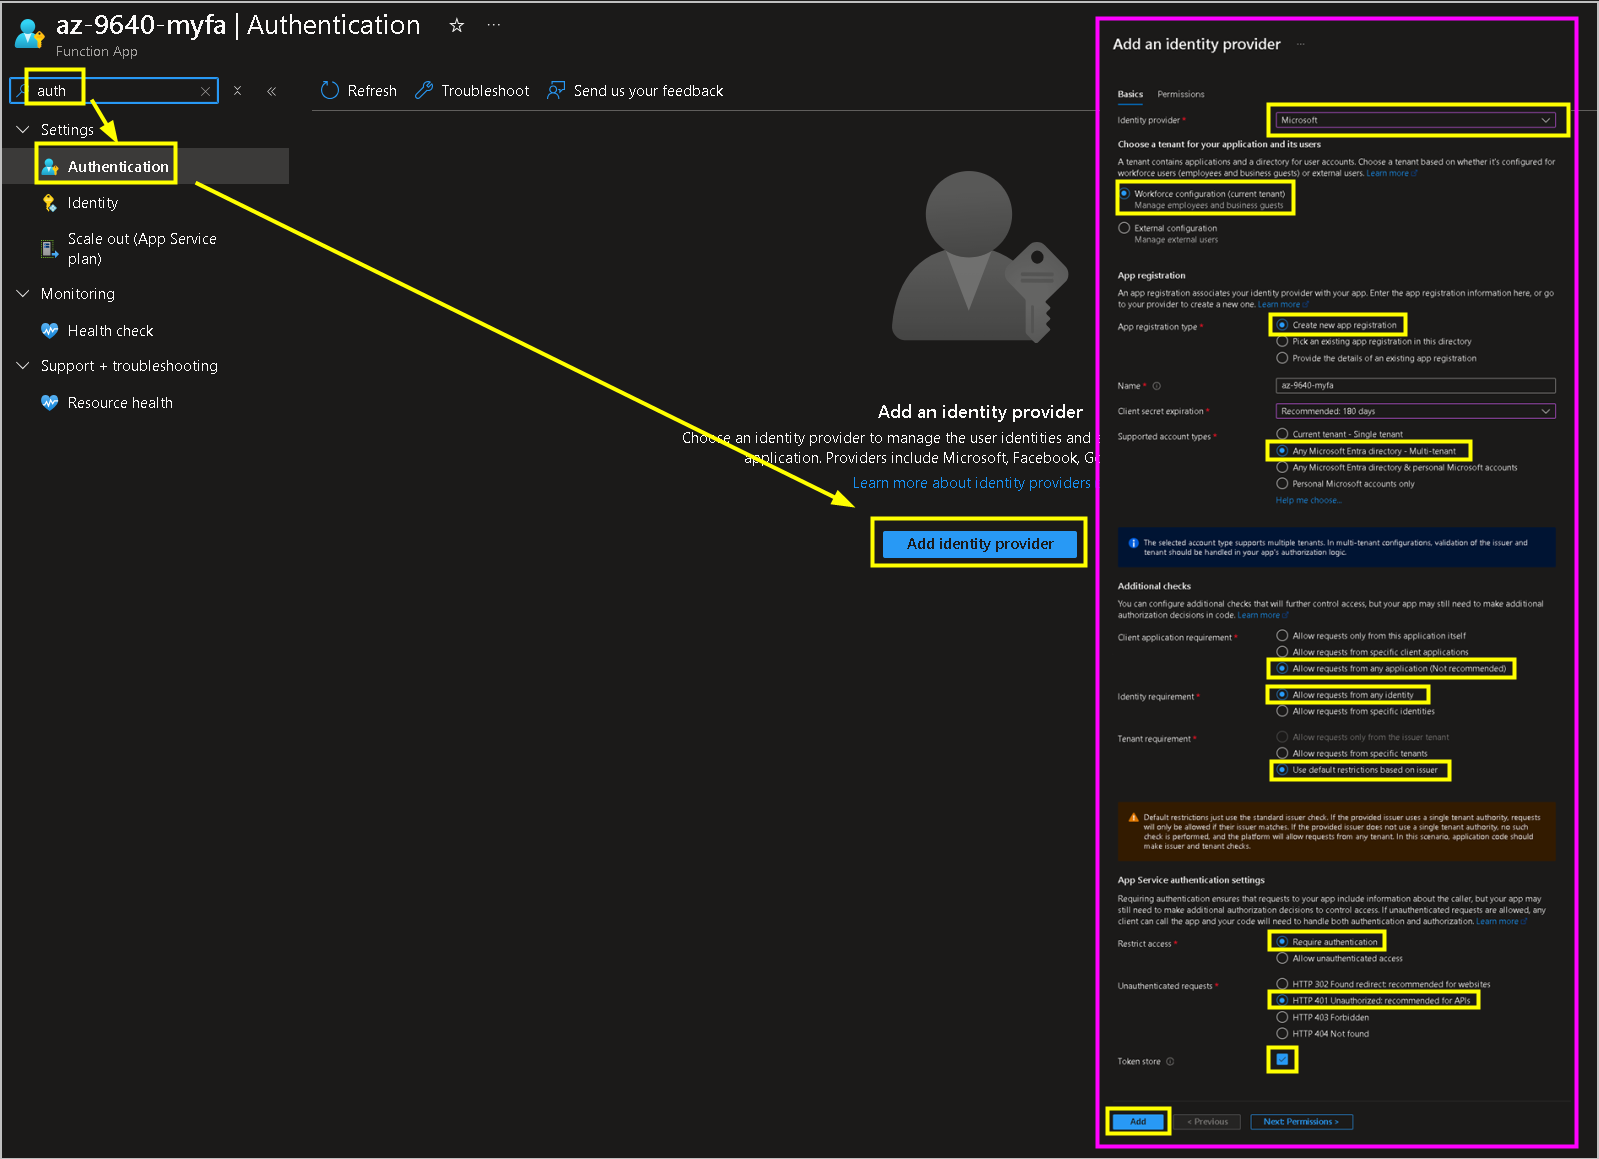Click Send us your feedback command
The width and height of the screenshot is (1599, 1159).
pyautogui.click(x=635, y=91)
